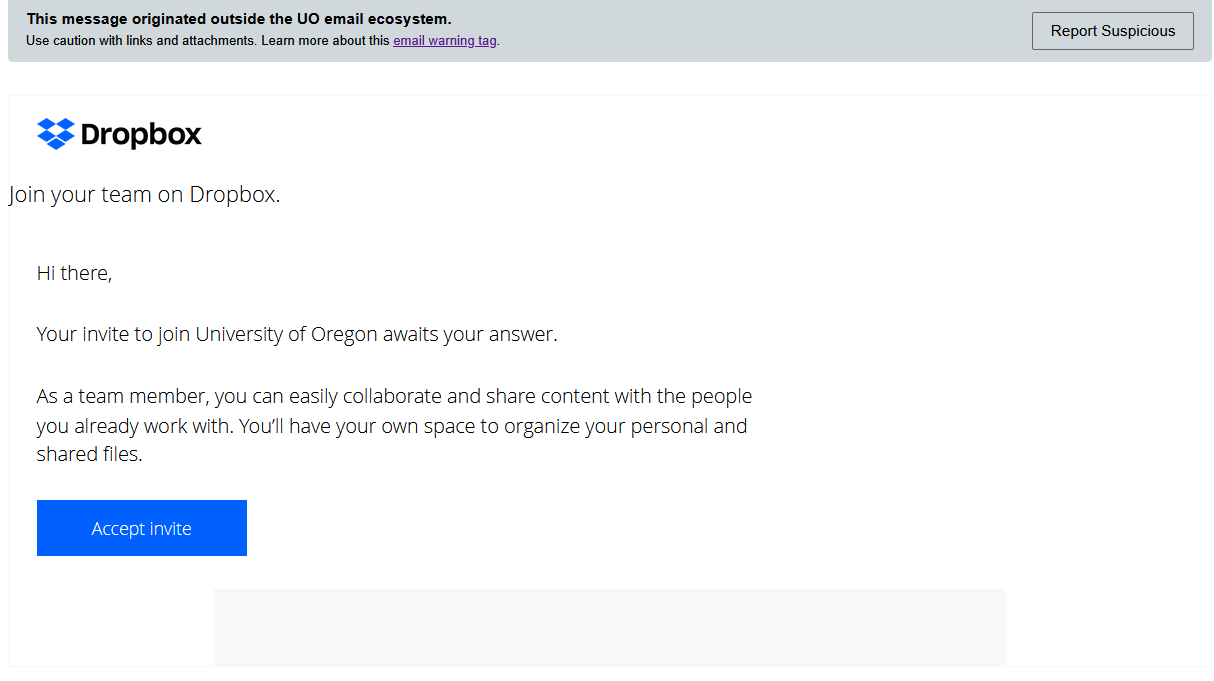Accept the University of Oregon Dropbox invite
The height and width of the screenshot is (681, 1214).
coord(141,527)
